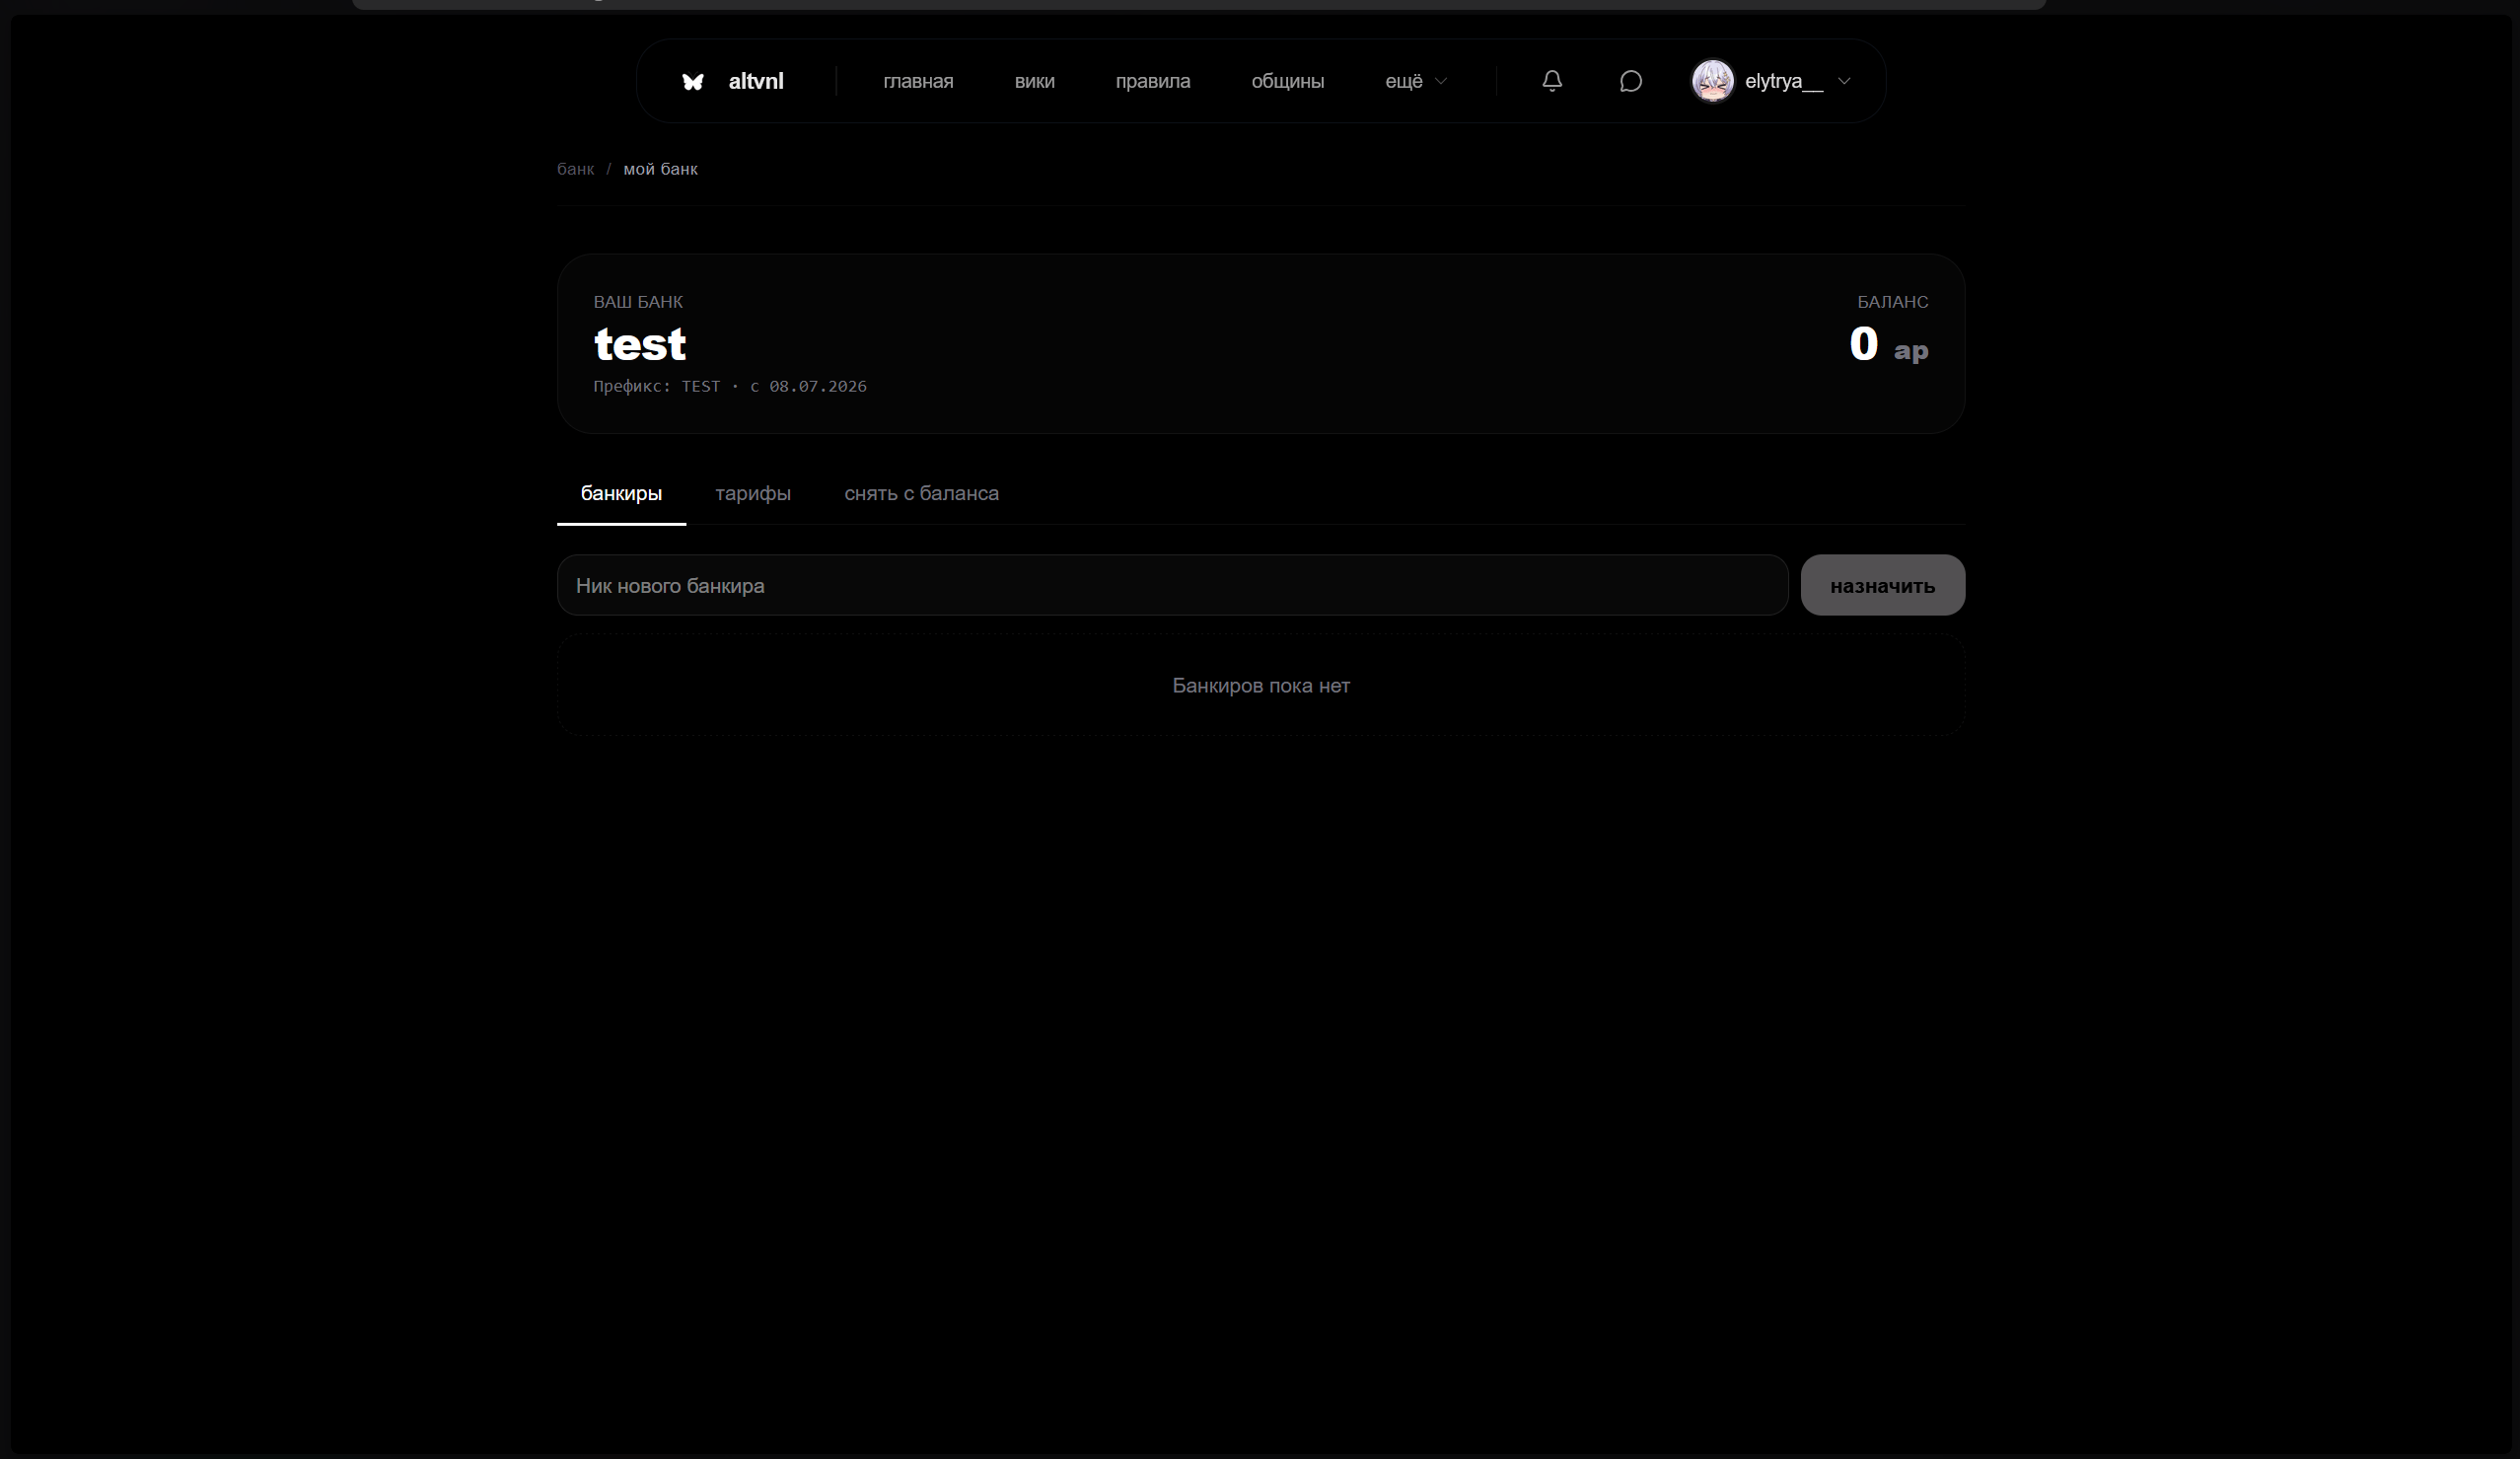The width and height of the screenshot is (2520, 1459).
Task: Click the elytrya__ username text
Action: [x=1784, y=81]
